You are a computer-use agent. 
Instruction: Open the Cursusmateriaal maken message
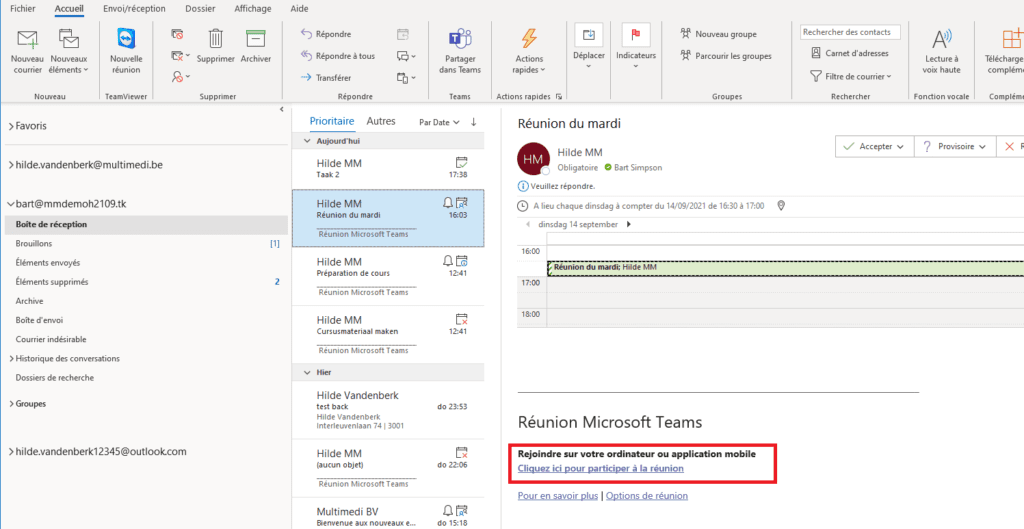pyautogui.click(x=388, y=334)
